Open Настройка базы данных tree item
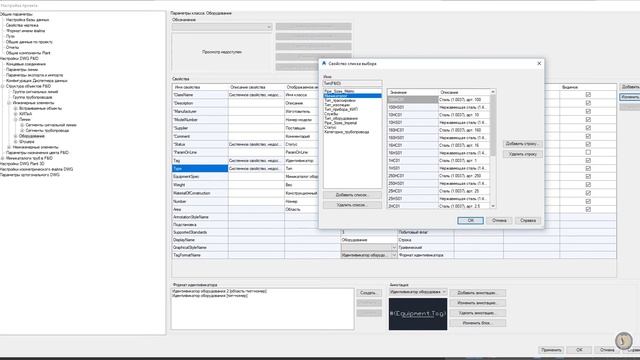 (x=27, y=20)
